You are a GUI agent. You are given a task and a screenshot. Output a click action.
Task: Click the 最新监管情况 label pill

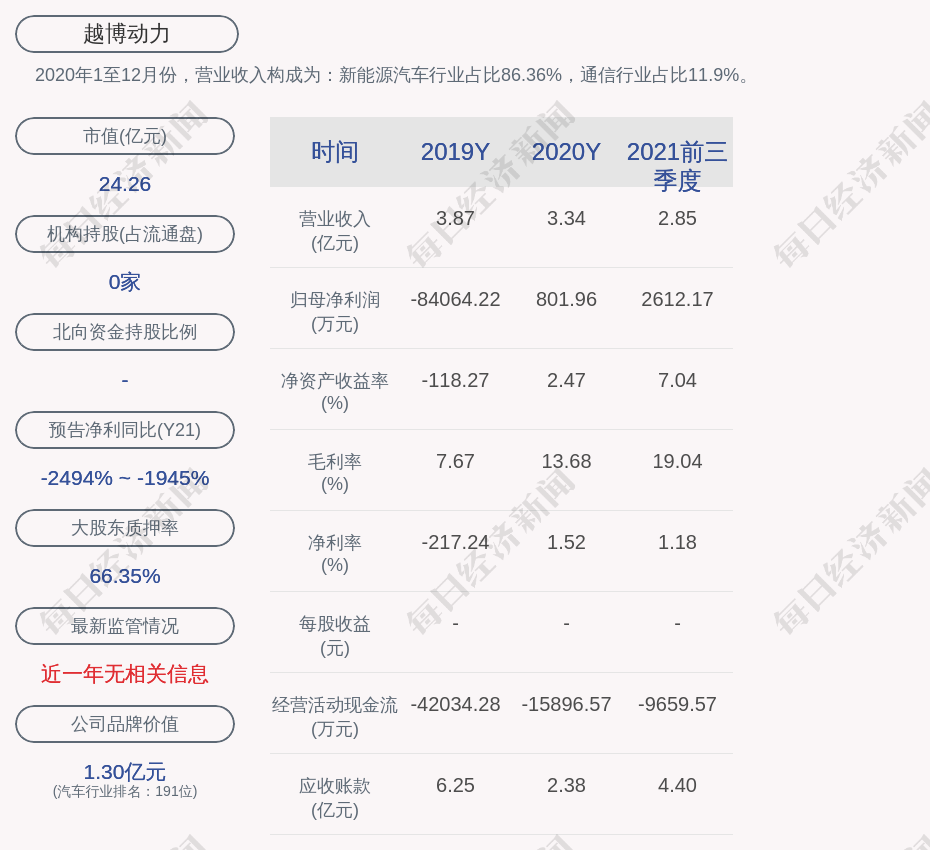pyautogui.click(x=125, y=626)
